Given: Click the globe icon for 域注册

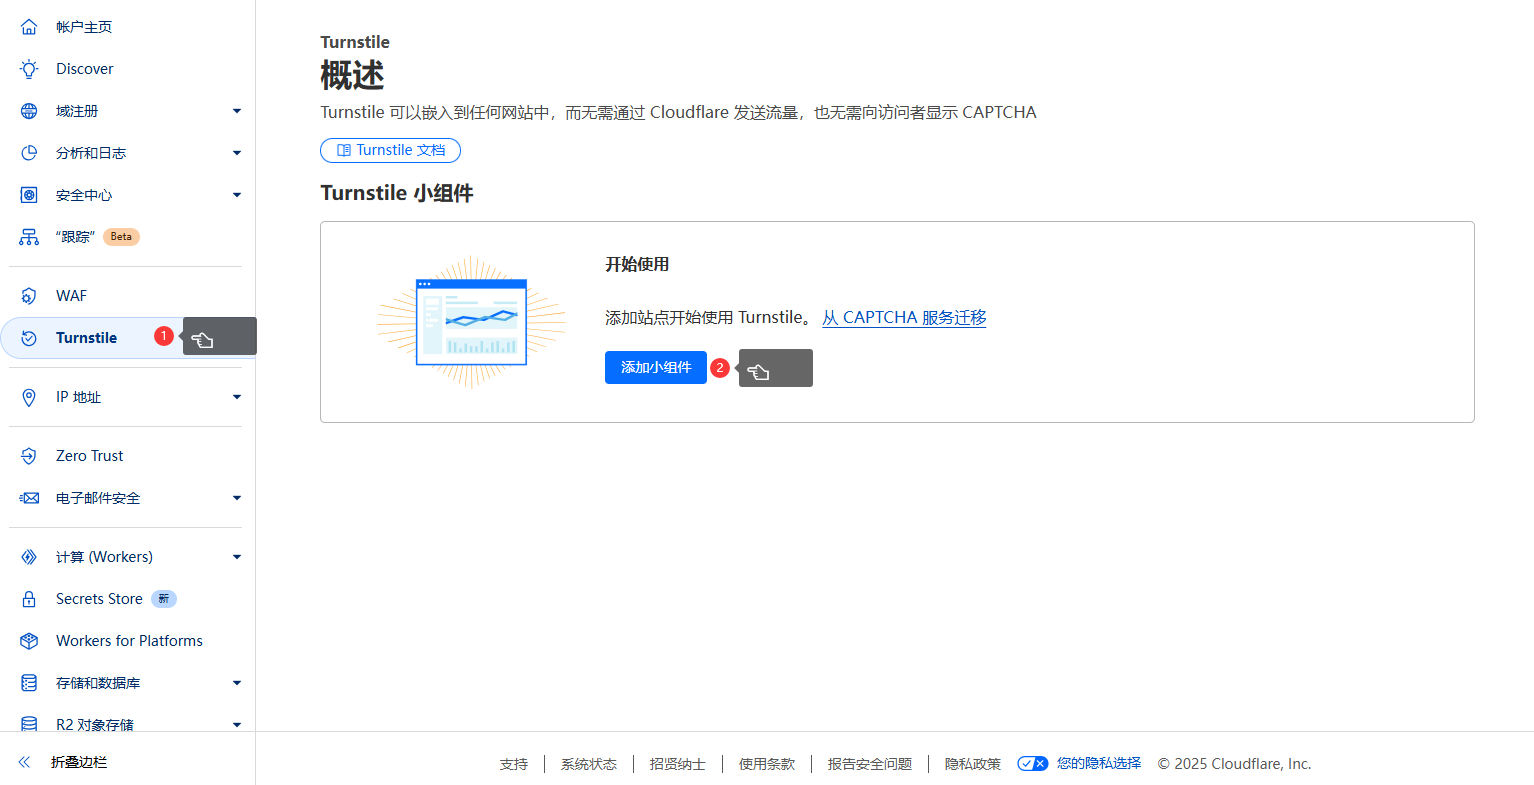Looking at the screenshot, I should pos(29,111).
